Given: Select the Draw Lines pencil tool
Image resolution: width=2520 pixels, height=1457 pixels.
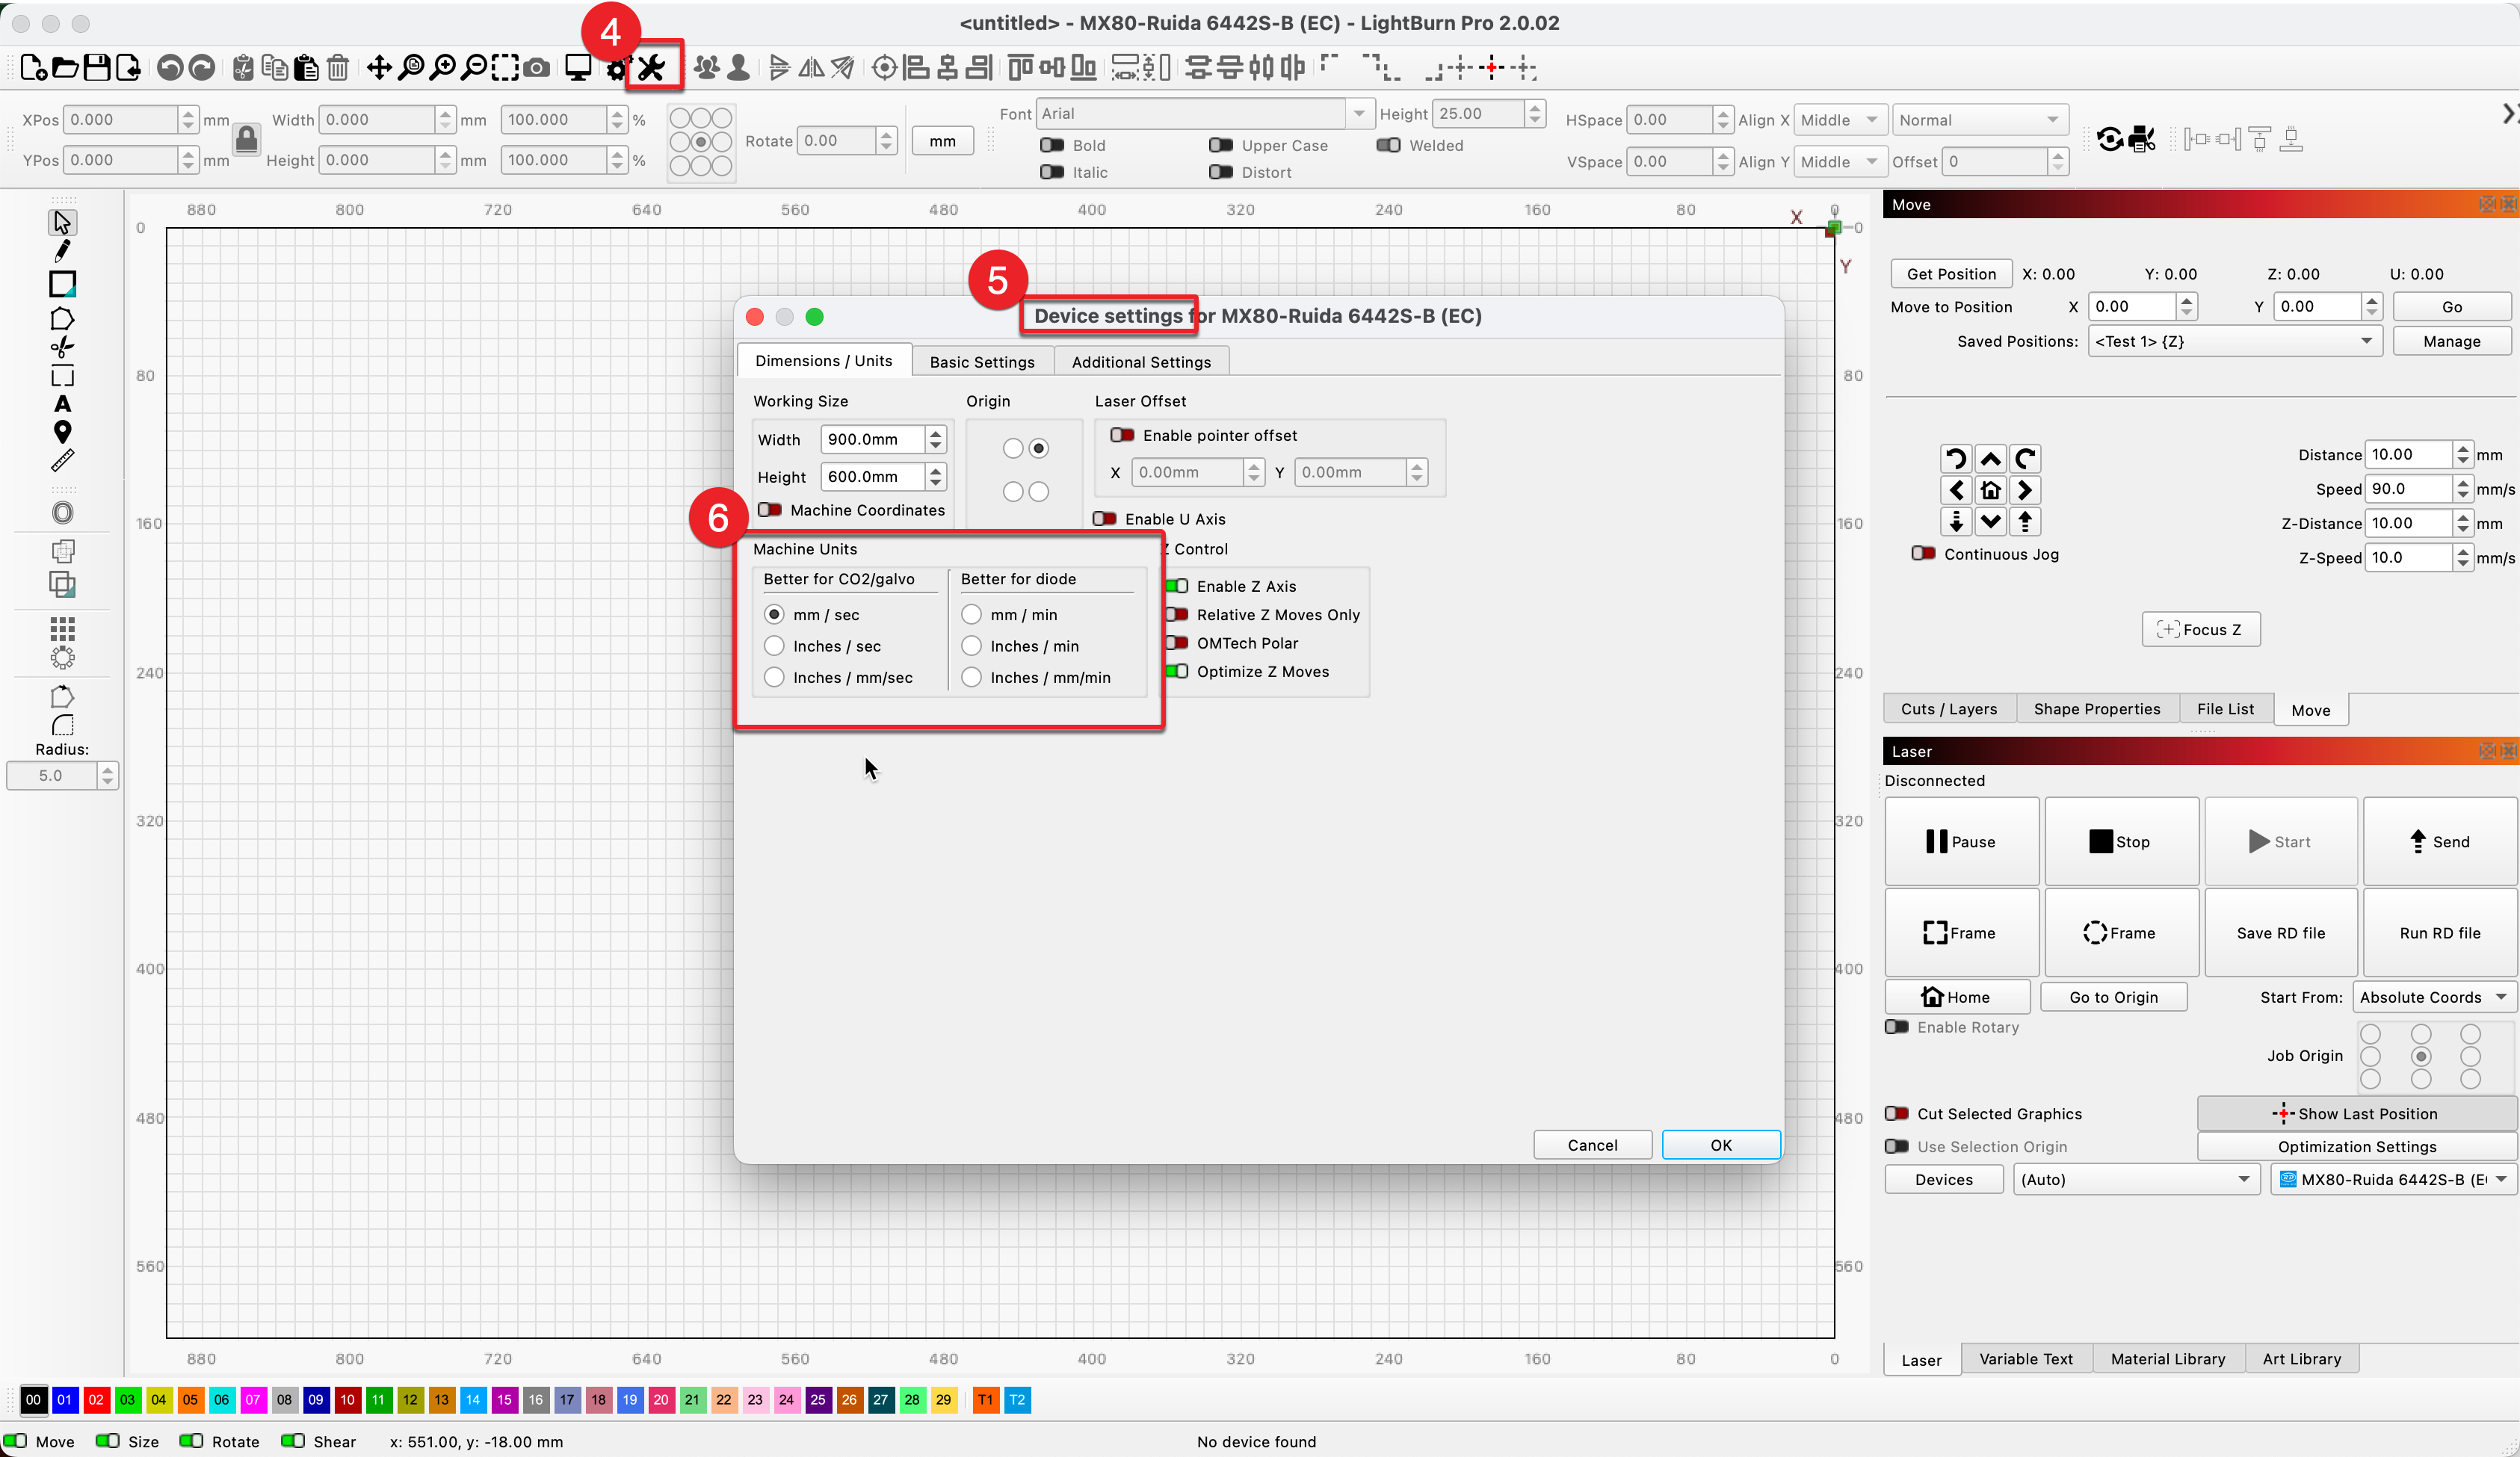Looking at the screenshot, I should [62, 251].
